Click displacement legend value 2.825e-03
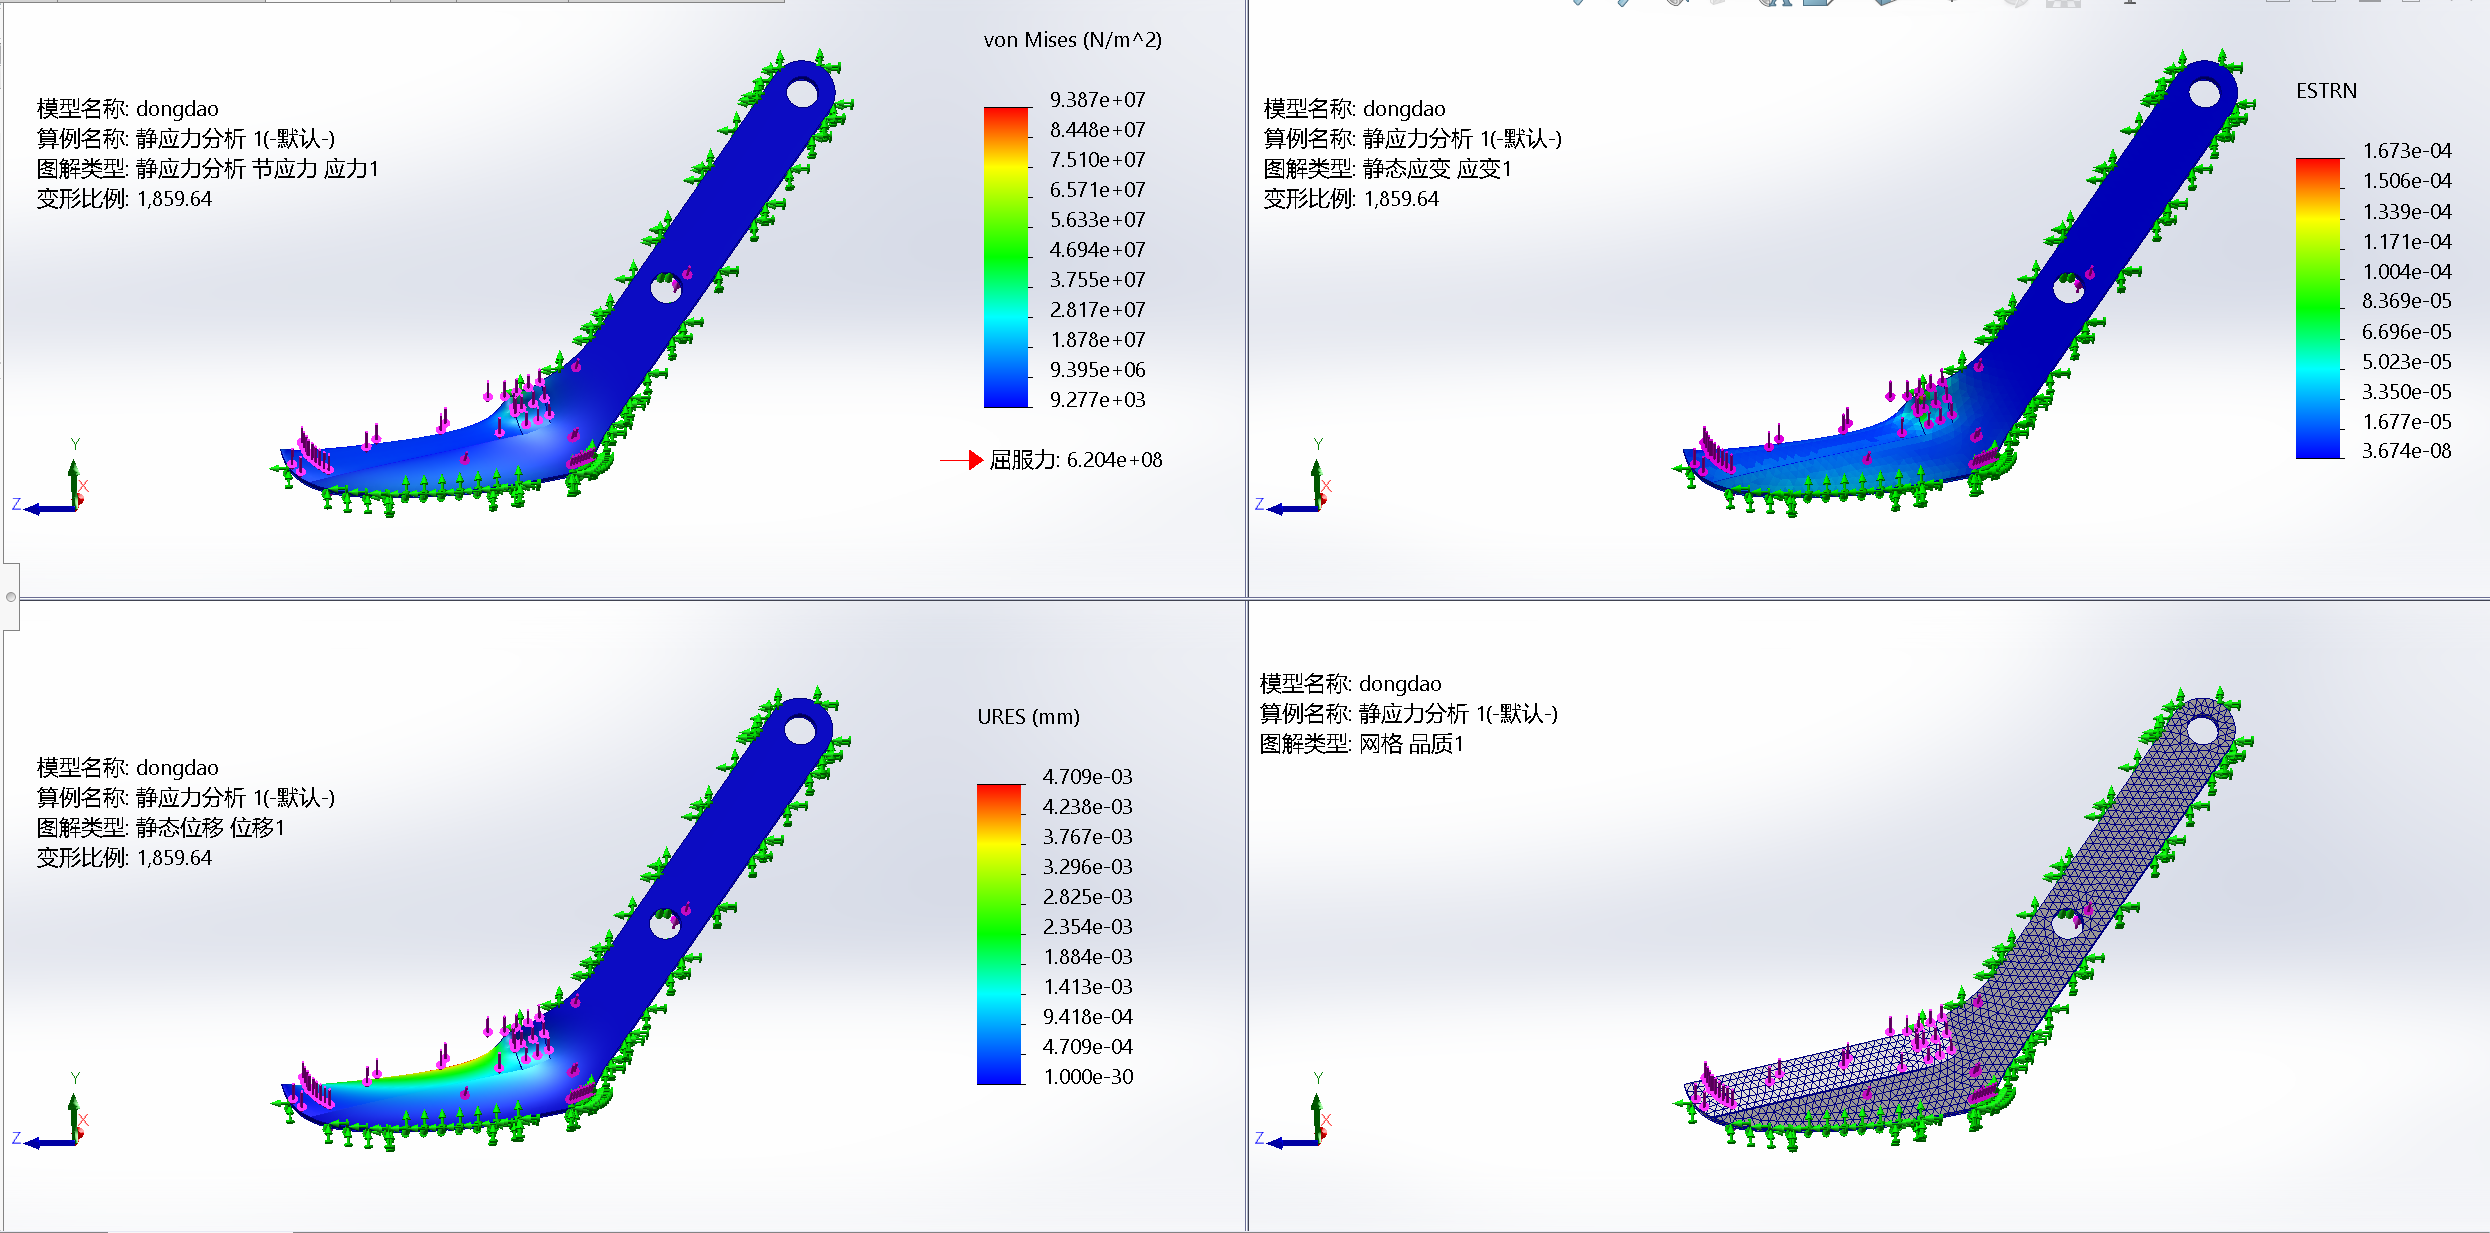 tap(1088, 897)
